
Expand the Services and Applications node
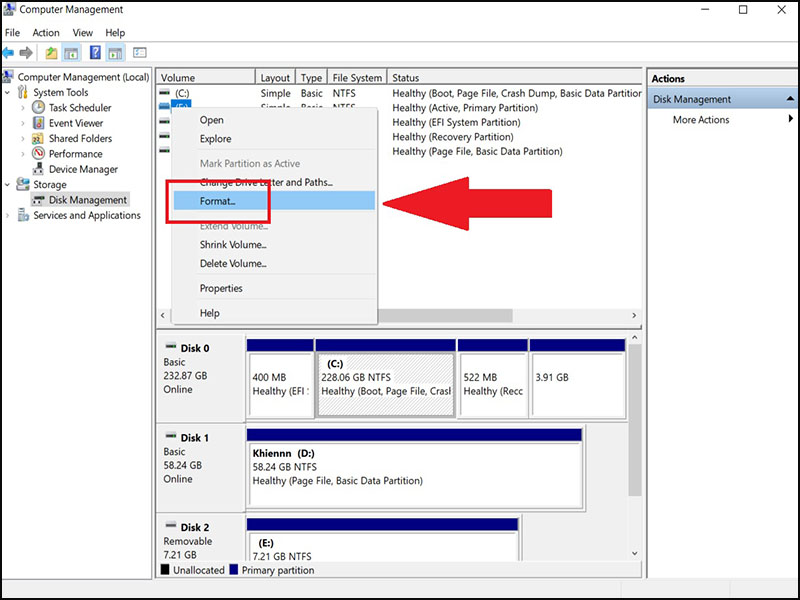(9, 216)
